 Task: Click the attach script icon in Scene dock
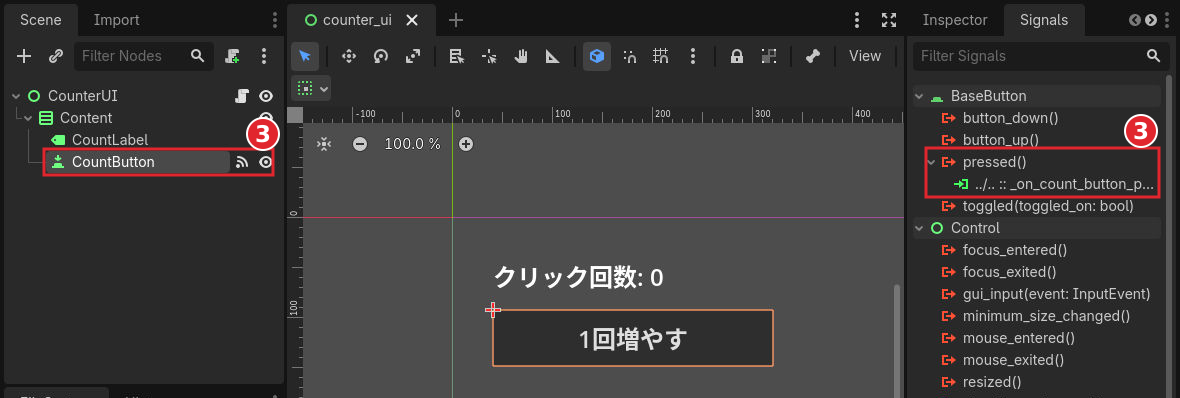(x=233, y=56)
